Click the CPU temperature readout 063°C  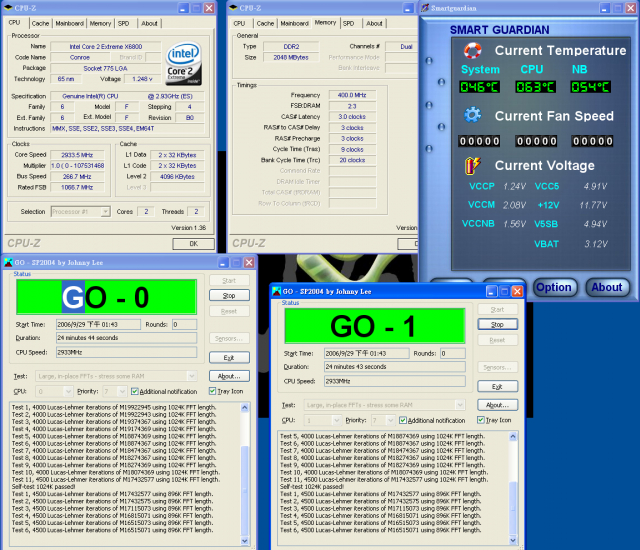(x=535, y=87)
